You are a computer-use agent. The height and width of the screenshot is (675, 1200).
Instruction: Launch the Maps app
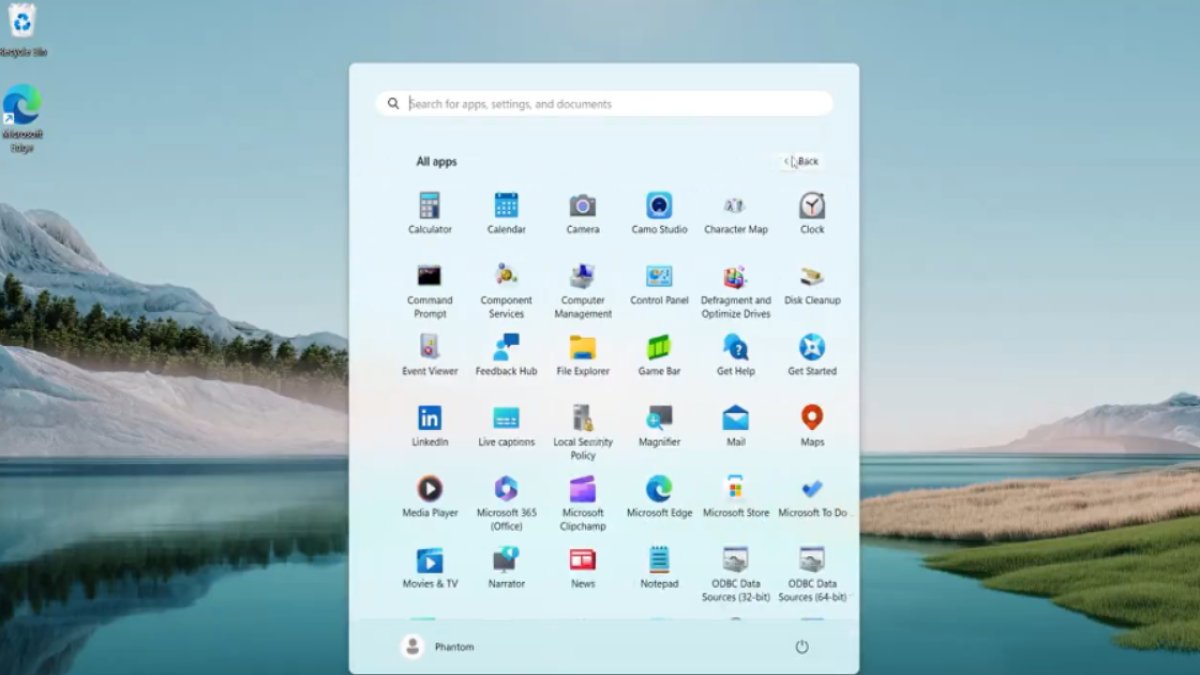(812, 426)
